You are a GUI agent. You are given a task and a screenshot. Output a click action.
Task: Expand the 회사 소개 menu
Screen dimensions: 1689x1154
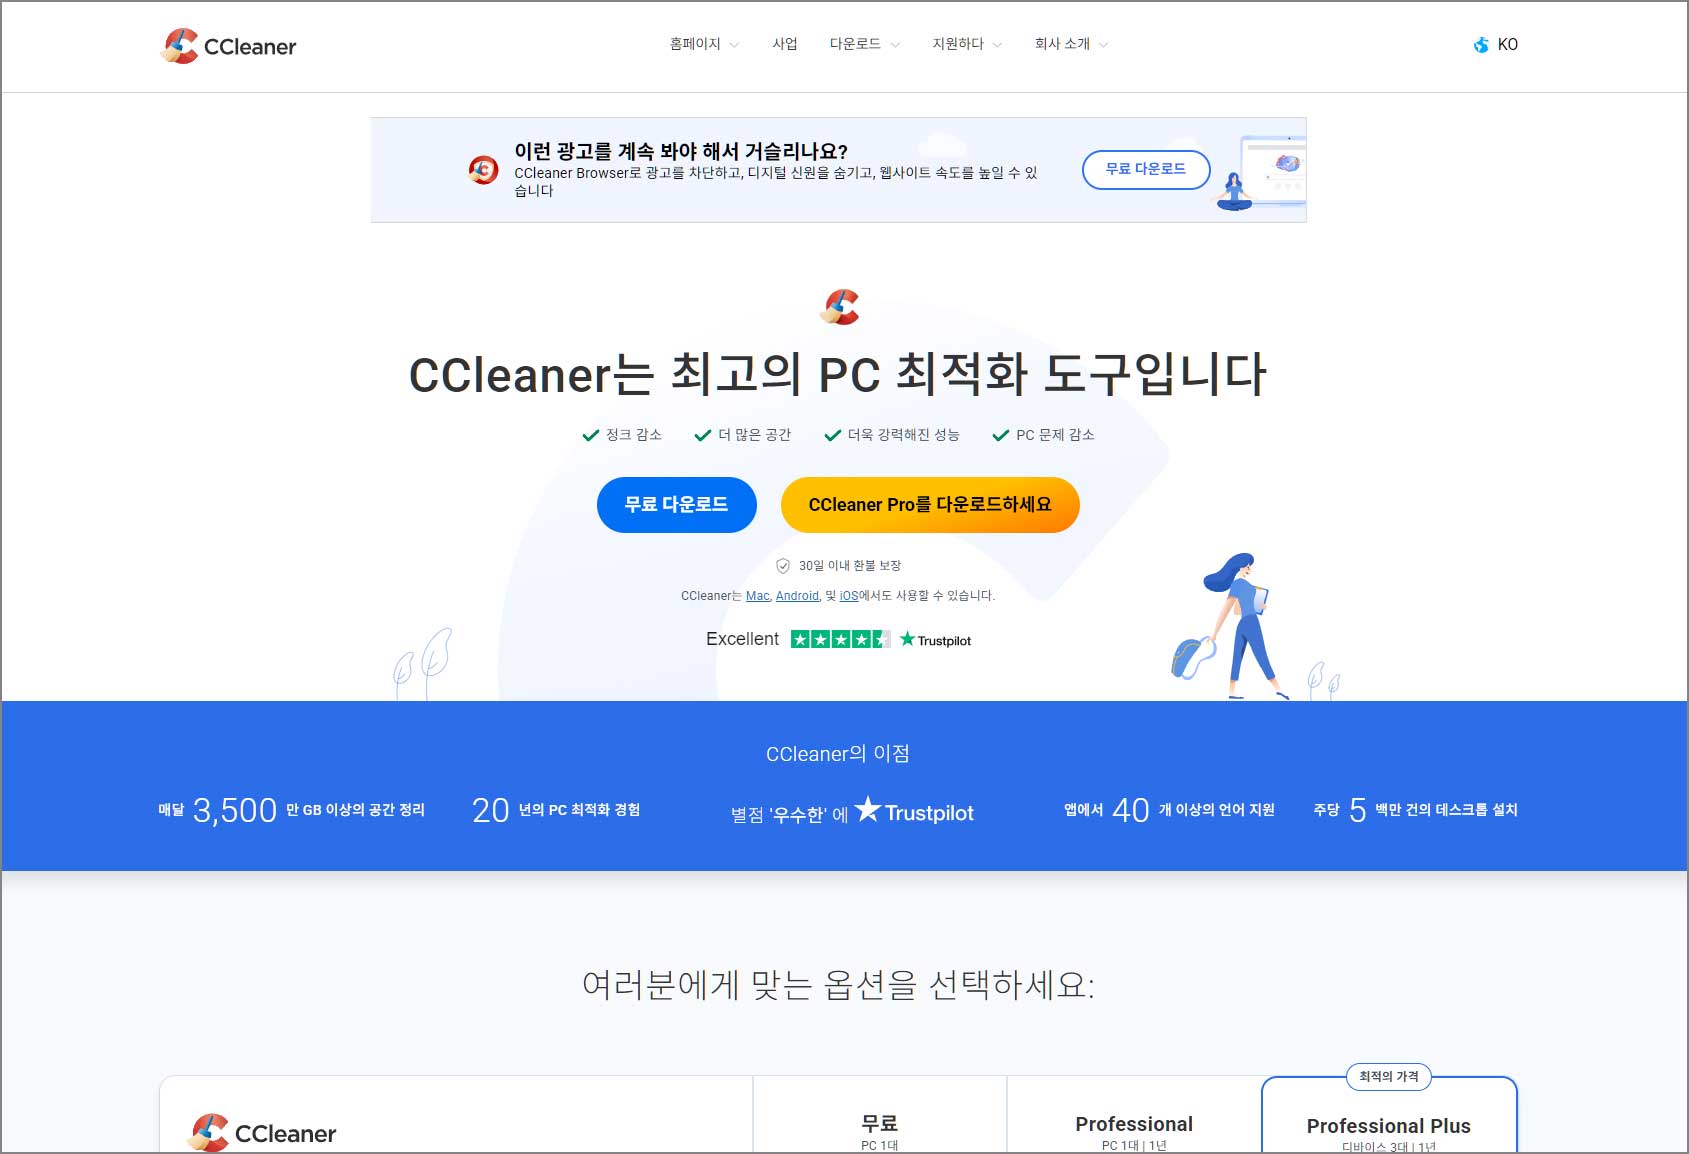pos(1062,44)
